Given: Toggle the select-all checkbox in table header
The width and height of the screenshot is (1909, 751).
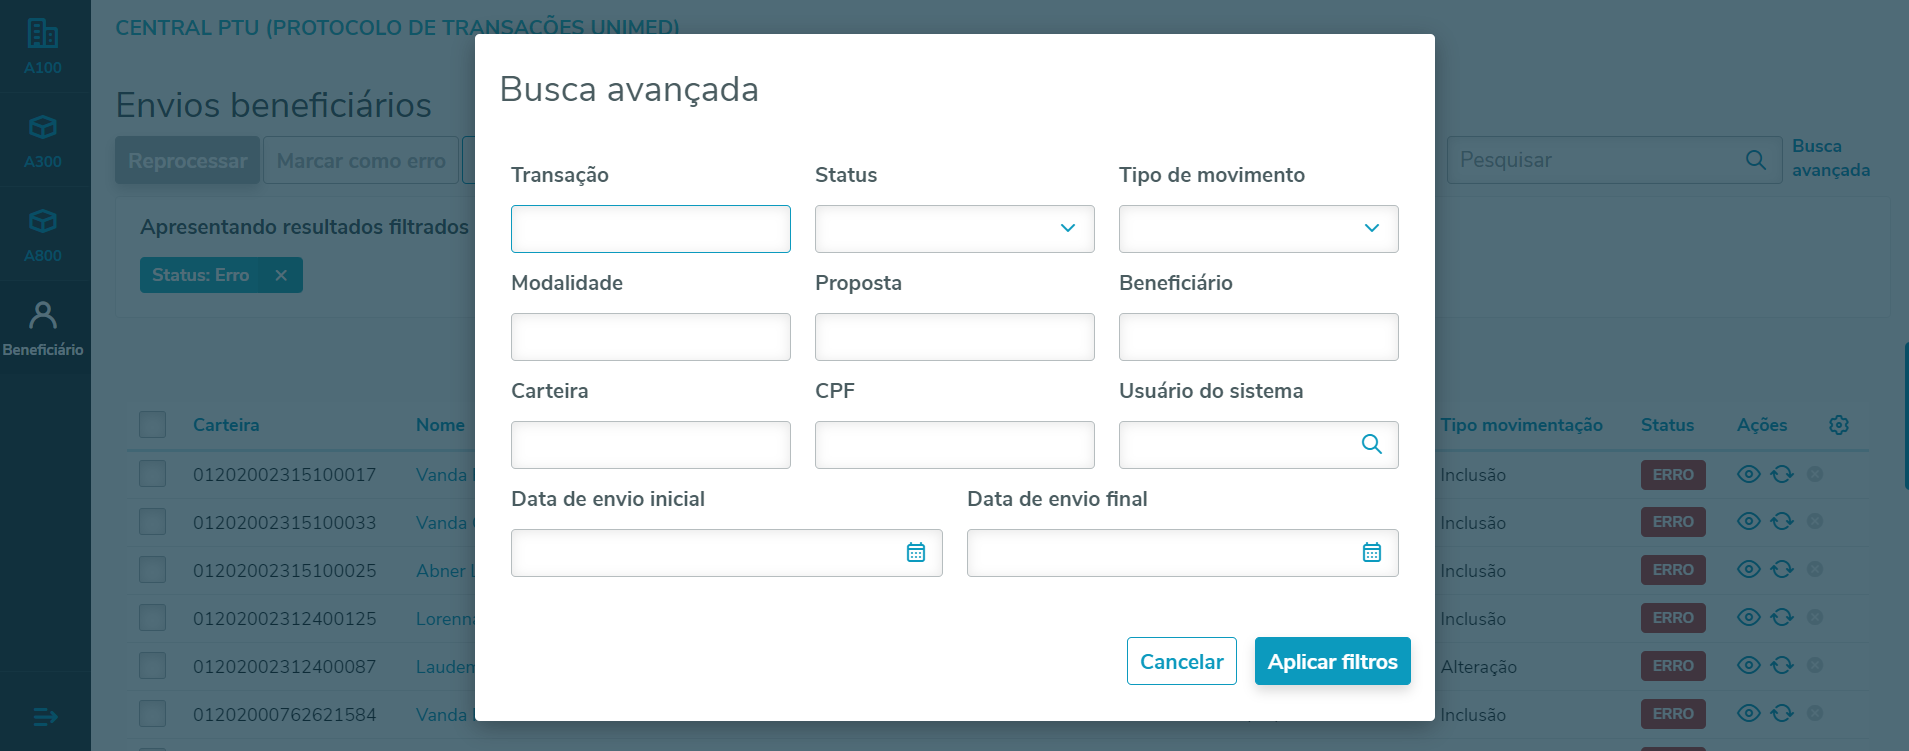Looking at the screenshot, I should tap(153, 425).
